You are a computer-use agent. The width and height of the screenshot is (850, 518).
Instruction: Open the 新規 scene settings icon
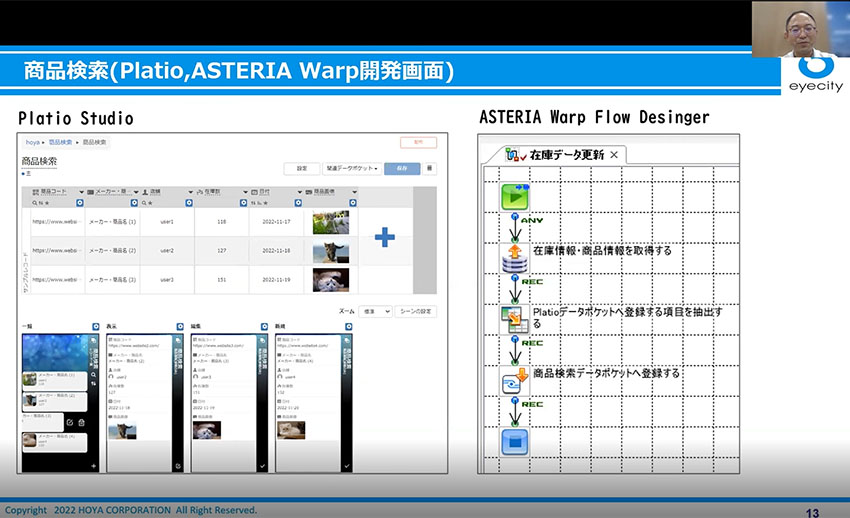pos(349,327)
